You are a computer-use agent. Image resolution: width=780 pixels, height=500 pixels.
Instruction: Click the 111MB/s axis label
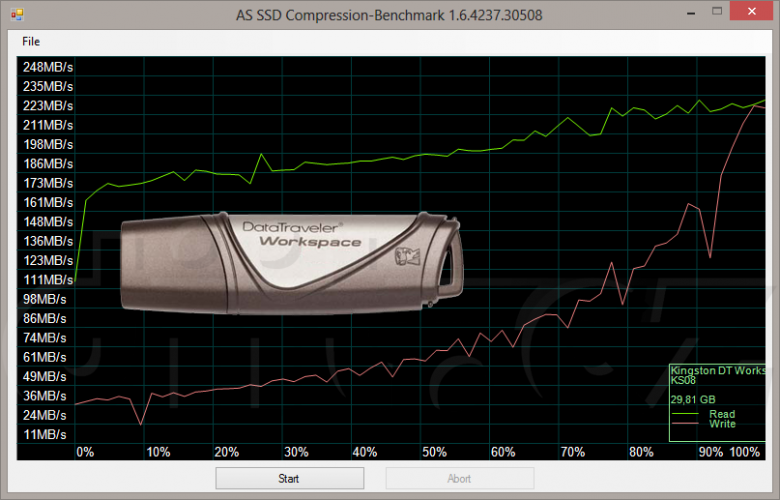click(48, 280)
